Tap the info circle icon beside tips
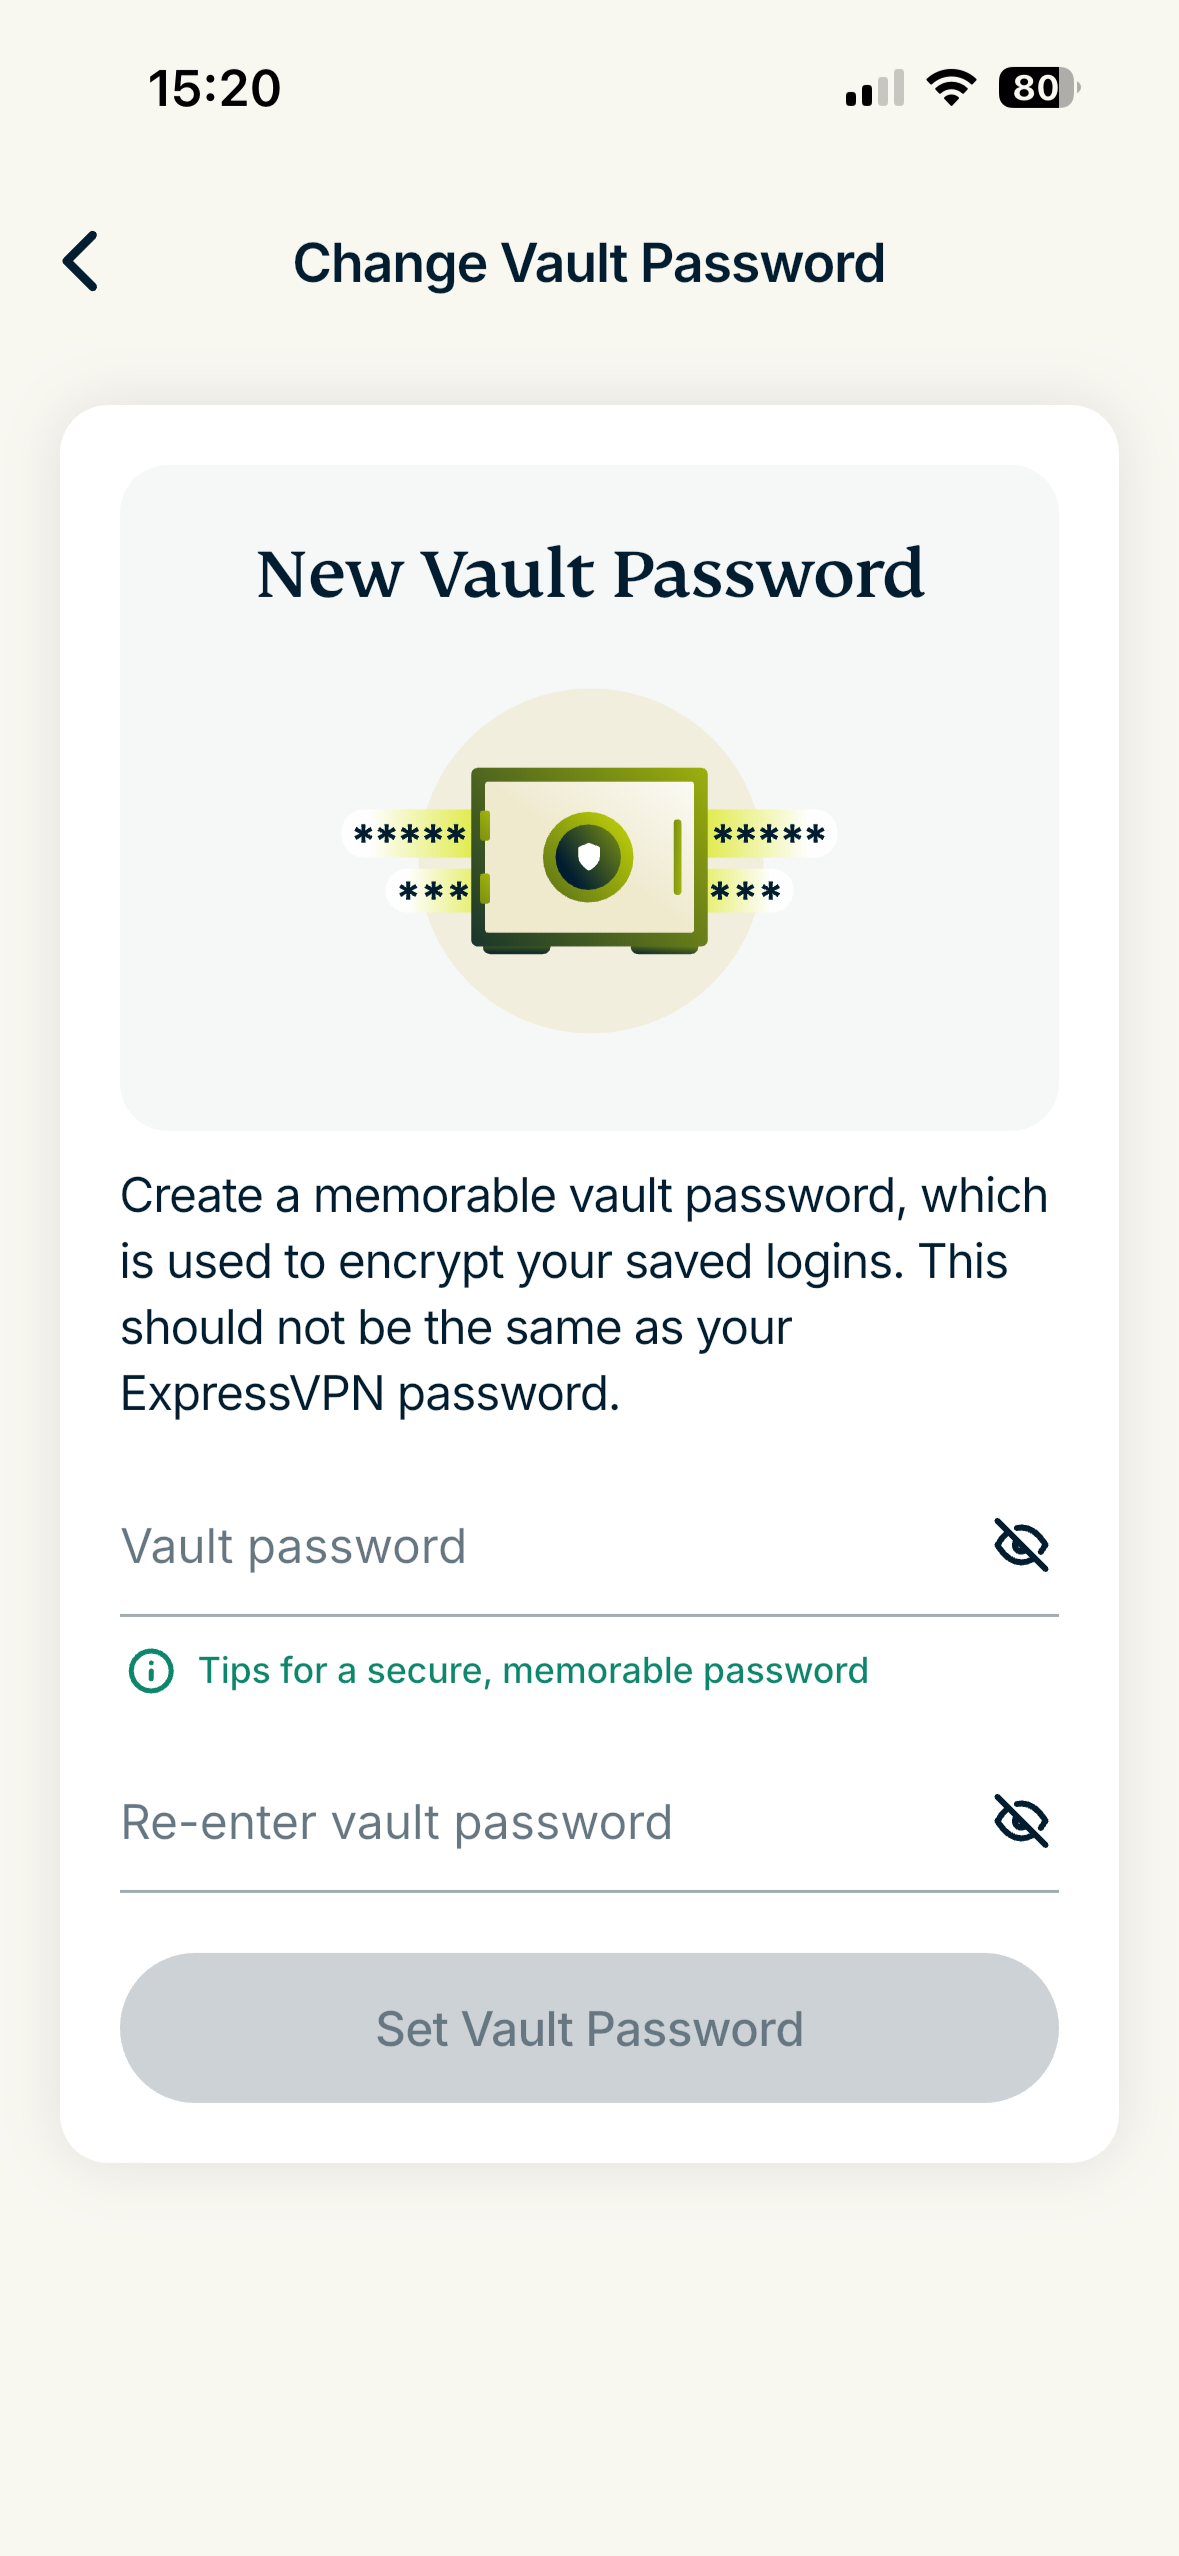 tap(151, 1671)
